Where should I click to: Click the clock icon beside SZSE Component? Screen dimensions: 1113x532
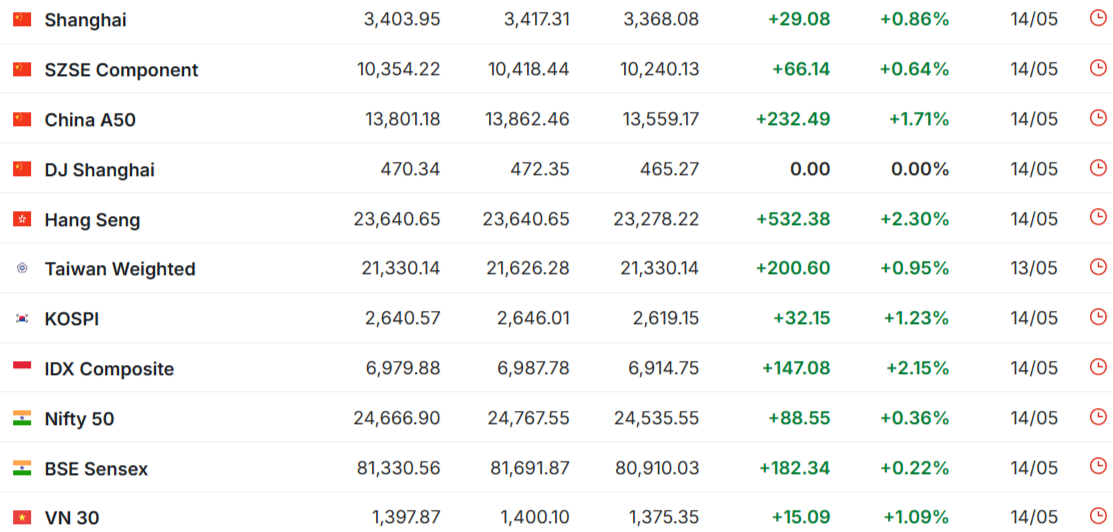pos(1097,68)
